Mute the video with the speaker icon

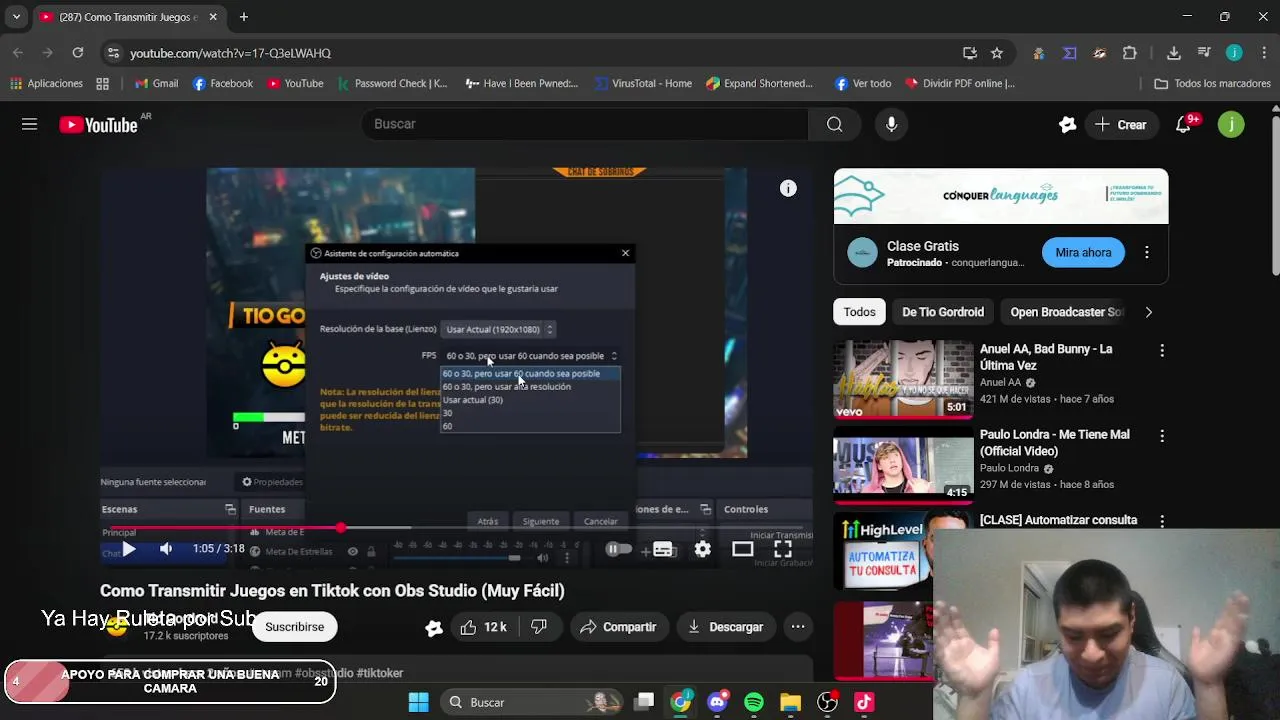[x=166, y=549]
